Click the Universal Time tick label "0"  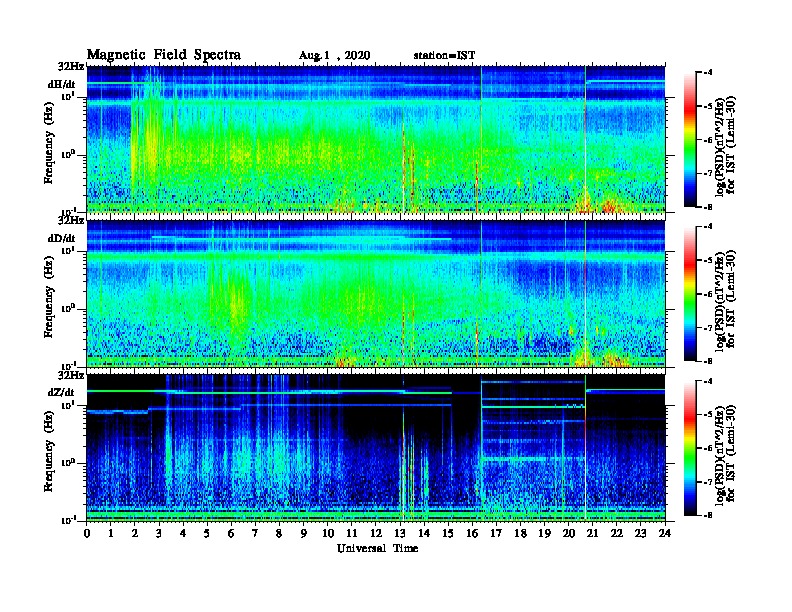(87, 534)
